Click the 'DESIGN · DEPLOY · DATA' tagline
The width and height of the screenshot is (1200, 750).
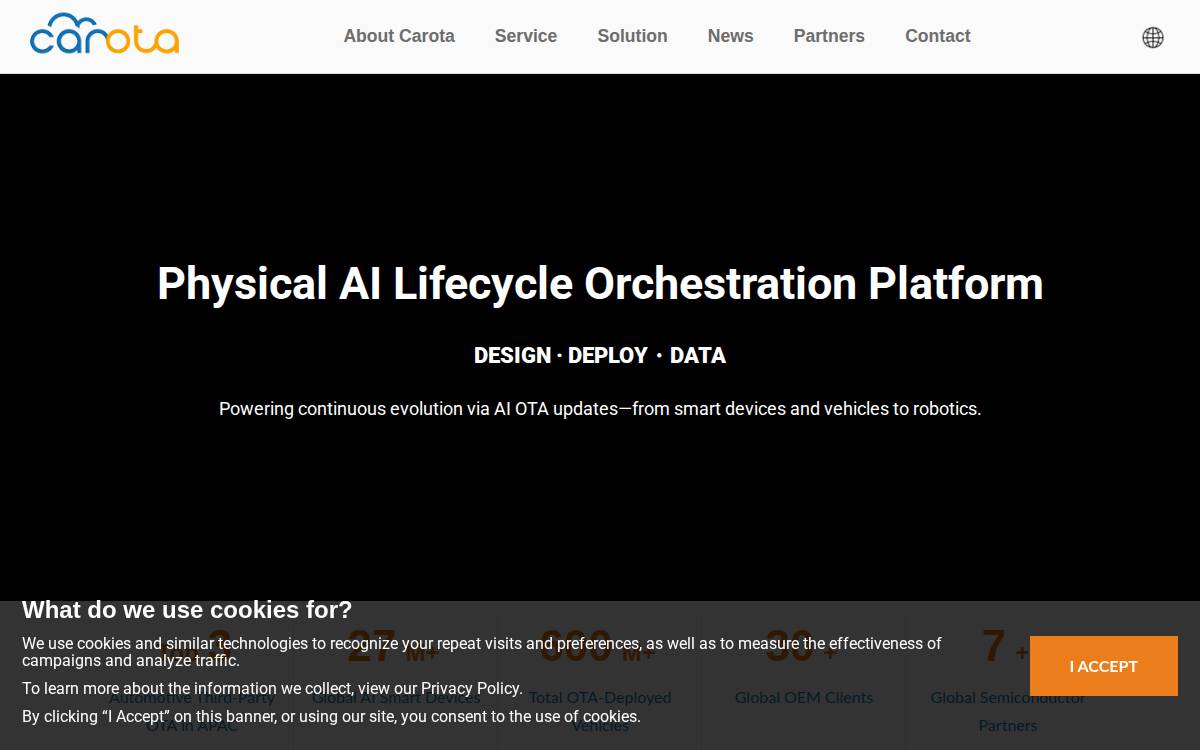click(x=600, y=356)
